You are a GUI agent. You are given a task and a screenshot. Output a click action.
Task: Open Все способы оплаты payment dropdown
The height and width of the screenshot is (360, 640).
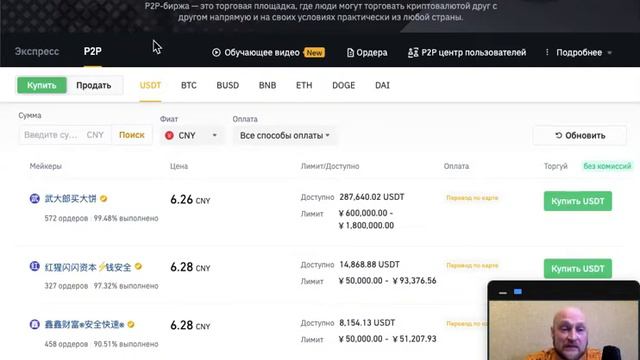(285, 136)
